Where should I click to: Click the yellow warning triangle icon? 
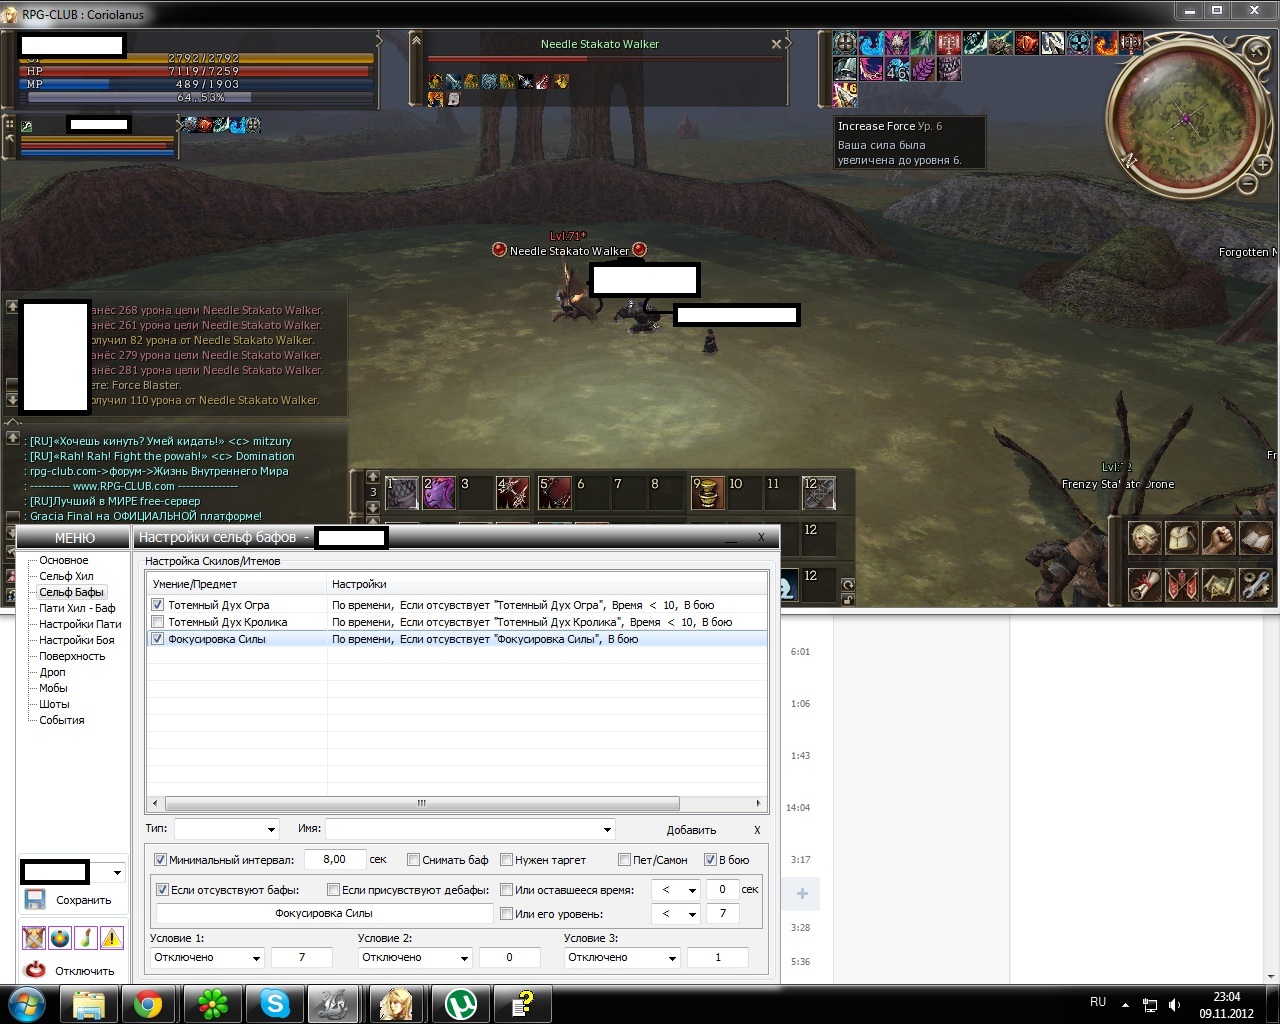pos(112,938)
